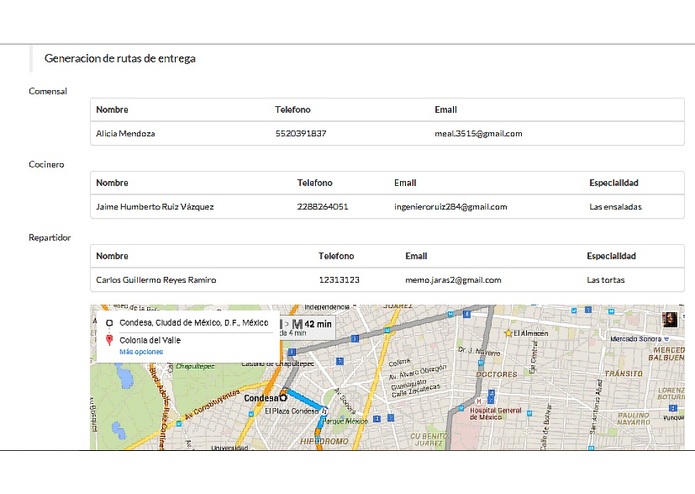Click the phone number 12313123
This screenshot has width=695, height=494.
[x=339, y=280]
